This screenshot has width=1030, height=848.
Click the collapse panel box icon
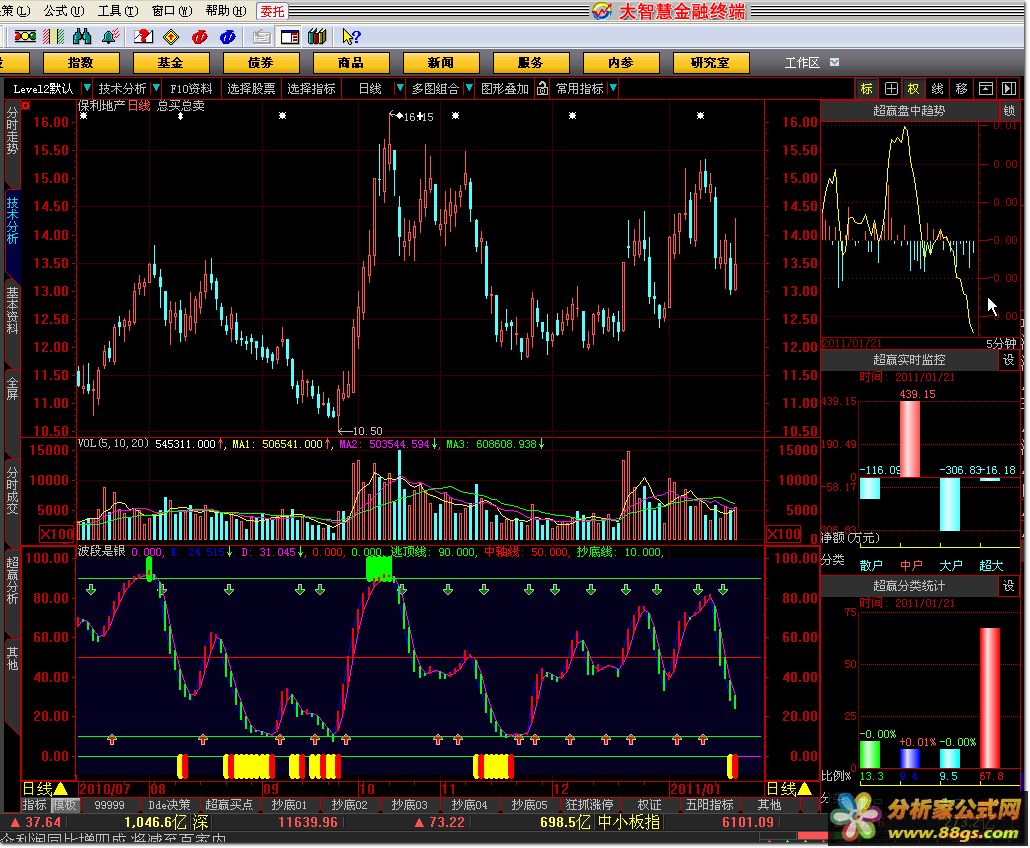click(x=985, y=88)
